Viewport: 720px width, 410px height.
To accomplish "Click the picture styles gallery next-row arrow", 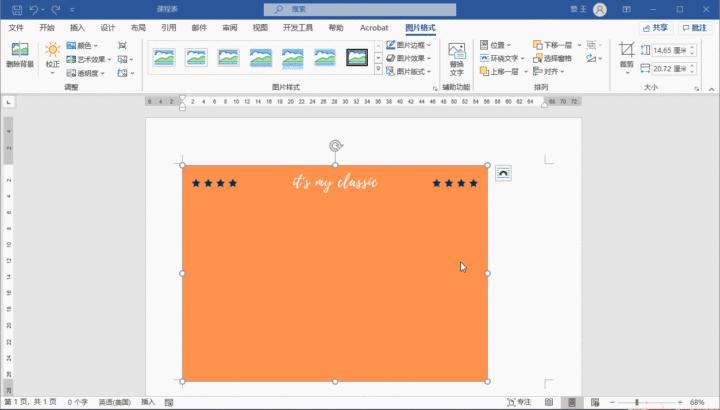I will pyautogui.click(x=378, y=58).
